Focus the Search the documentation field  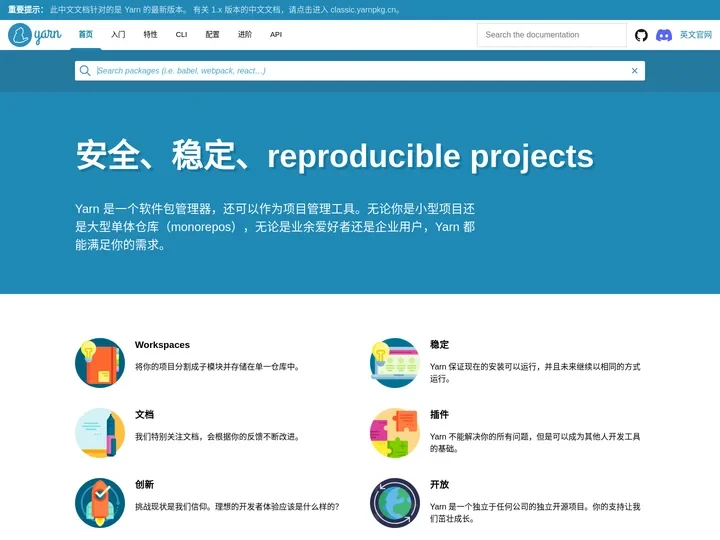pyautogui.click(x=552, y=35)
